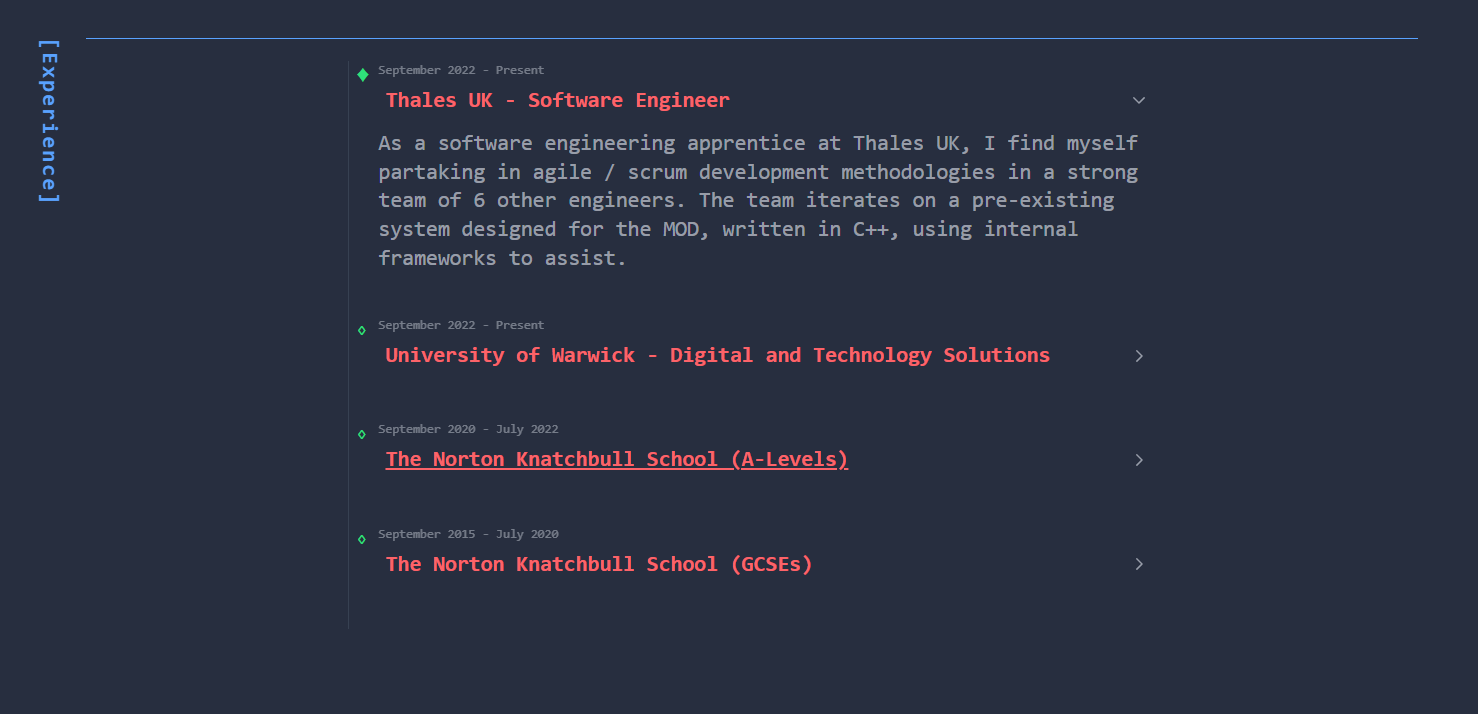The width and height of the screenshot is (1478, 714).
Task: Click the Thales UK - Software Engineer heading
Action: click(x=557, y=100)
